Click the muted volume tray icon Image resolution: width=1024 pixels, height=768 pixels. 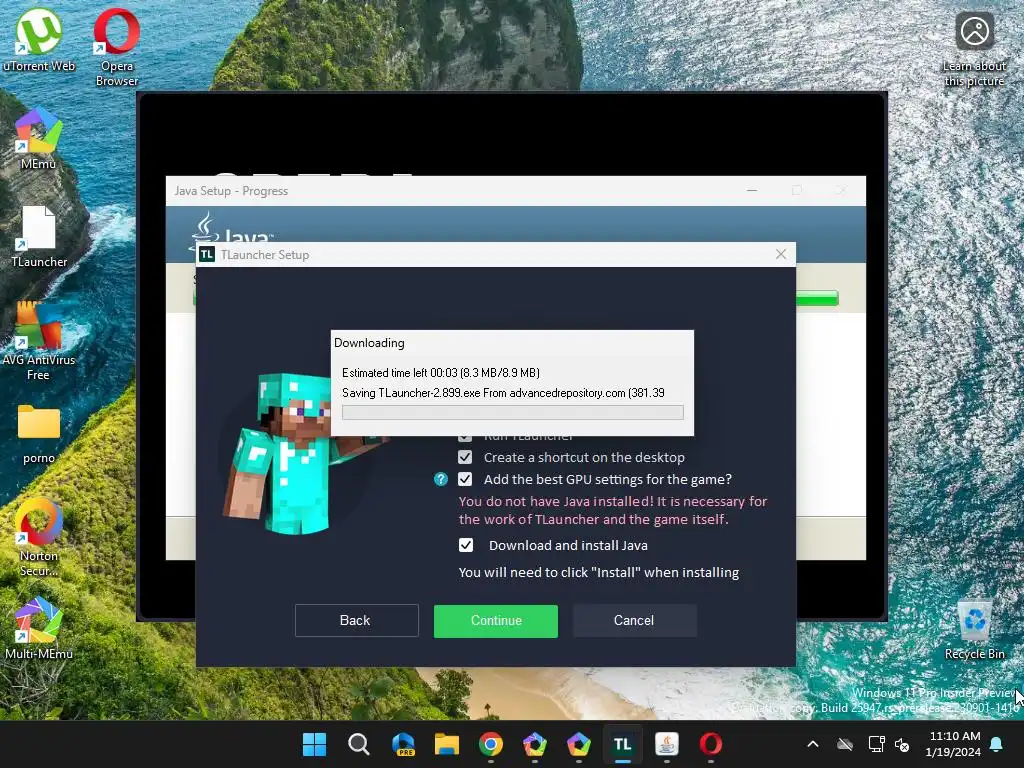(902, 744)
